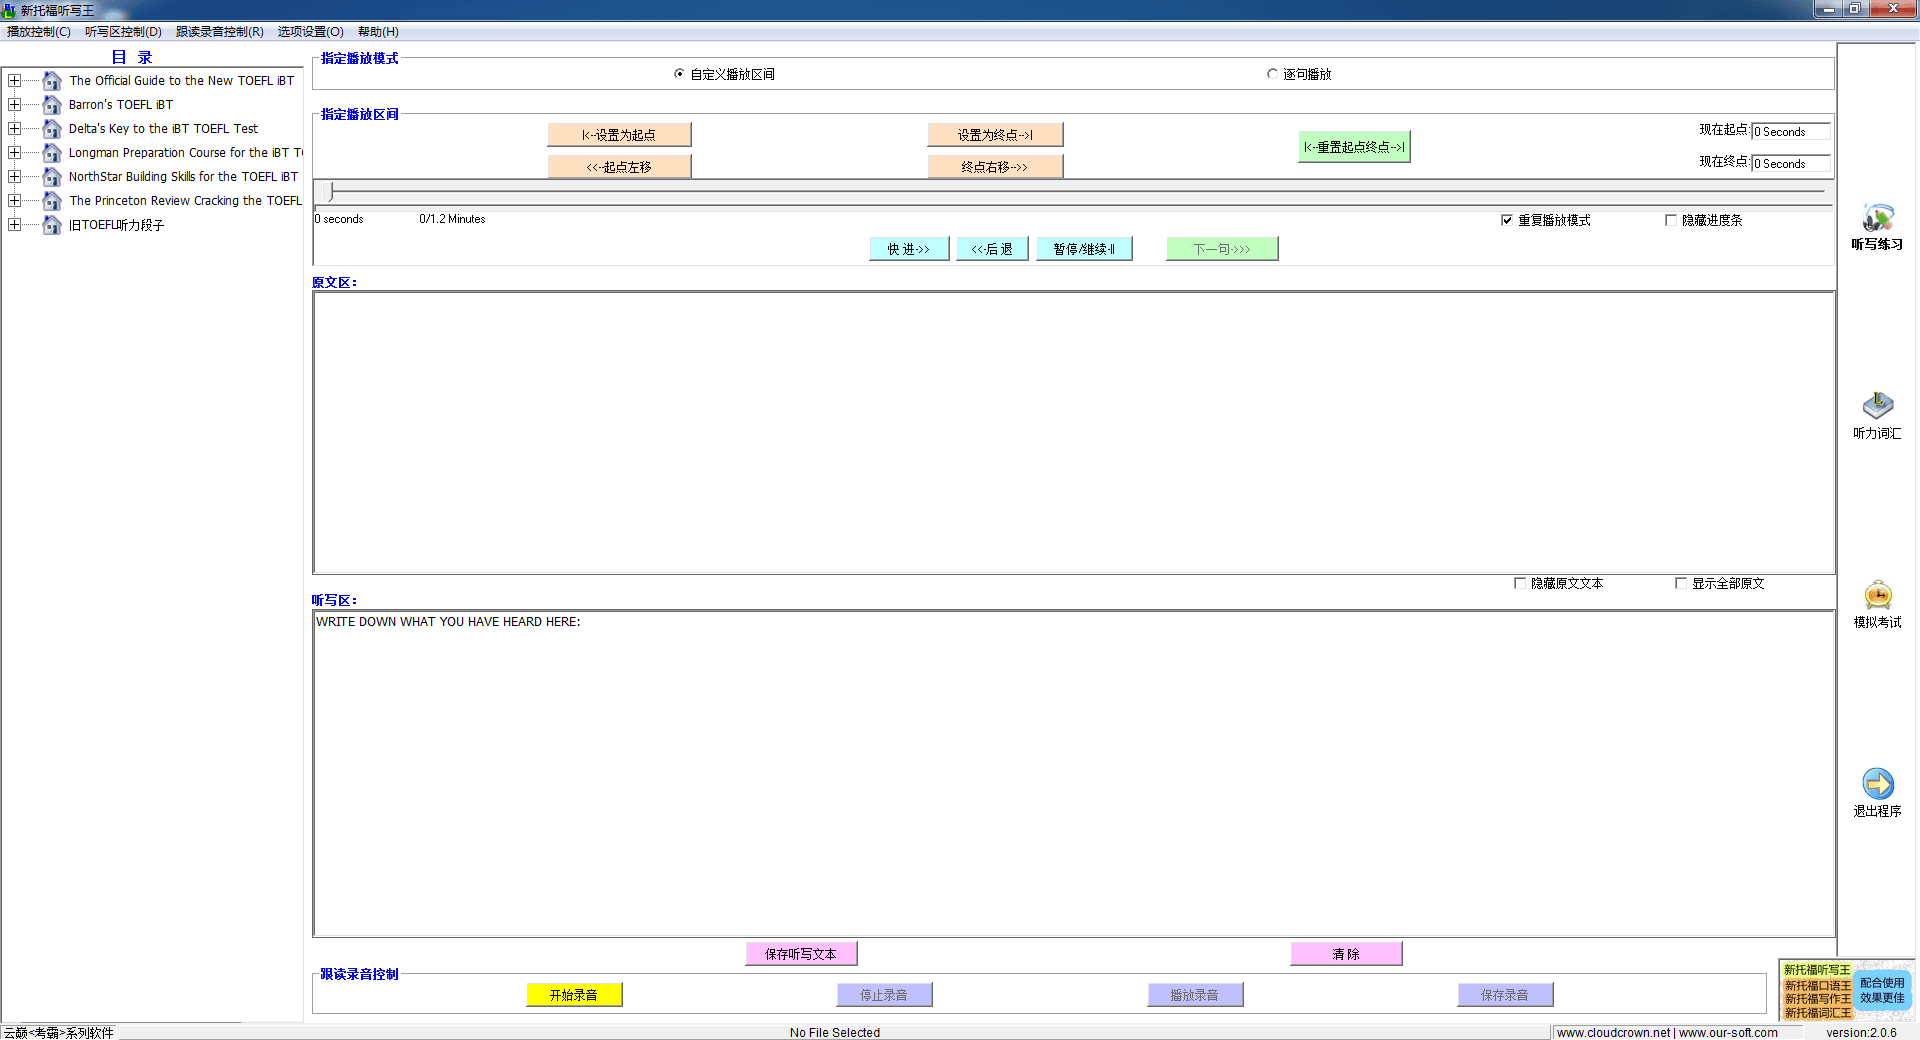Image resolution: width=1920 pixels, height=1040 pixels.
Task: Click the promotional banner icon for 新托福听写王
Action: click(x=1846, y=990)
